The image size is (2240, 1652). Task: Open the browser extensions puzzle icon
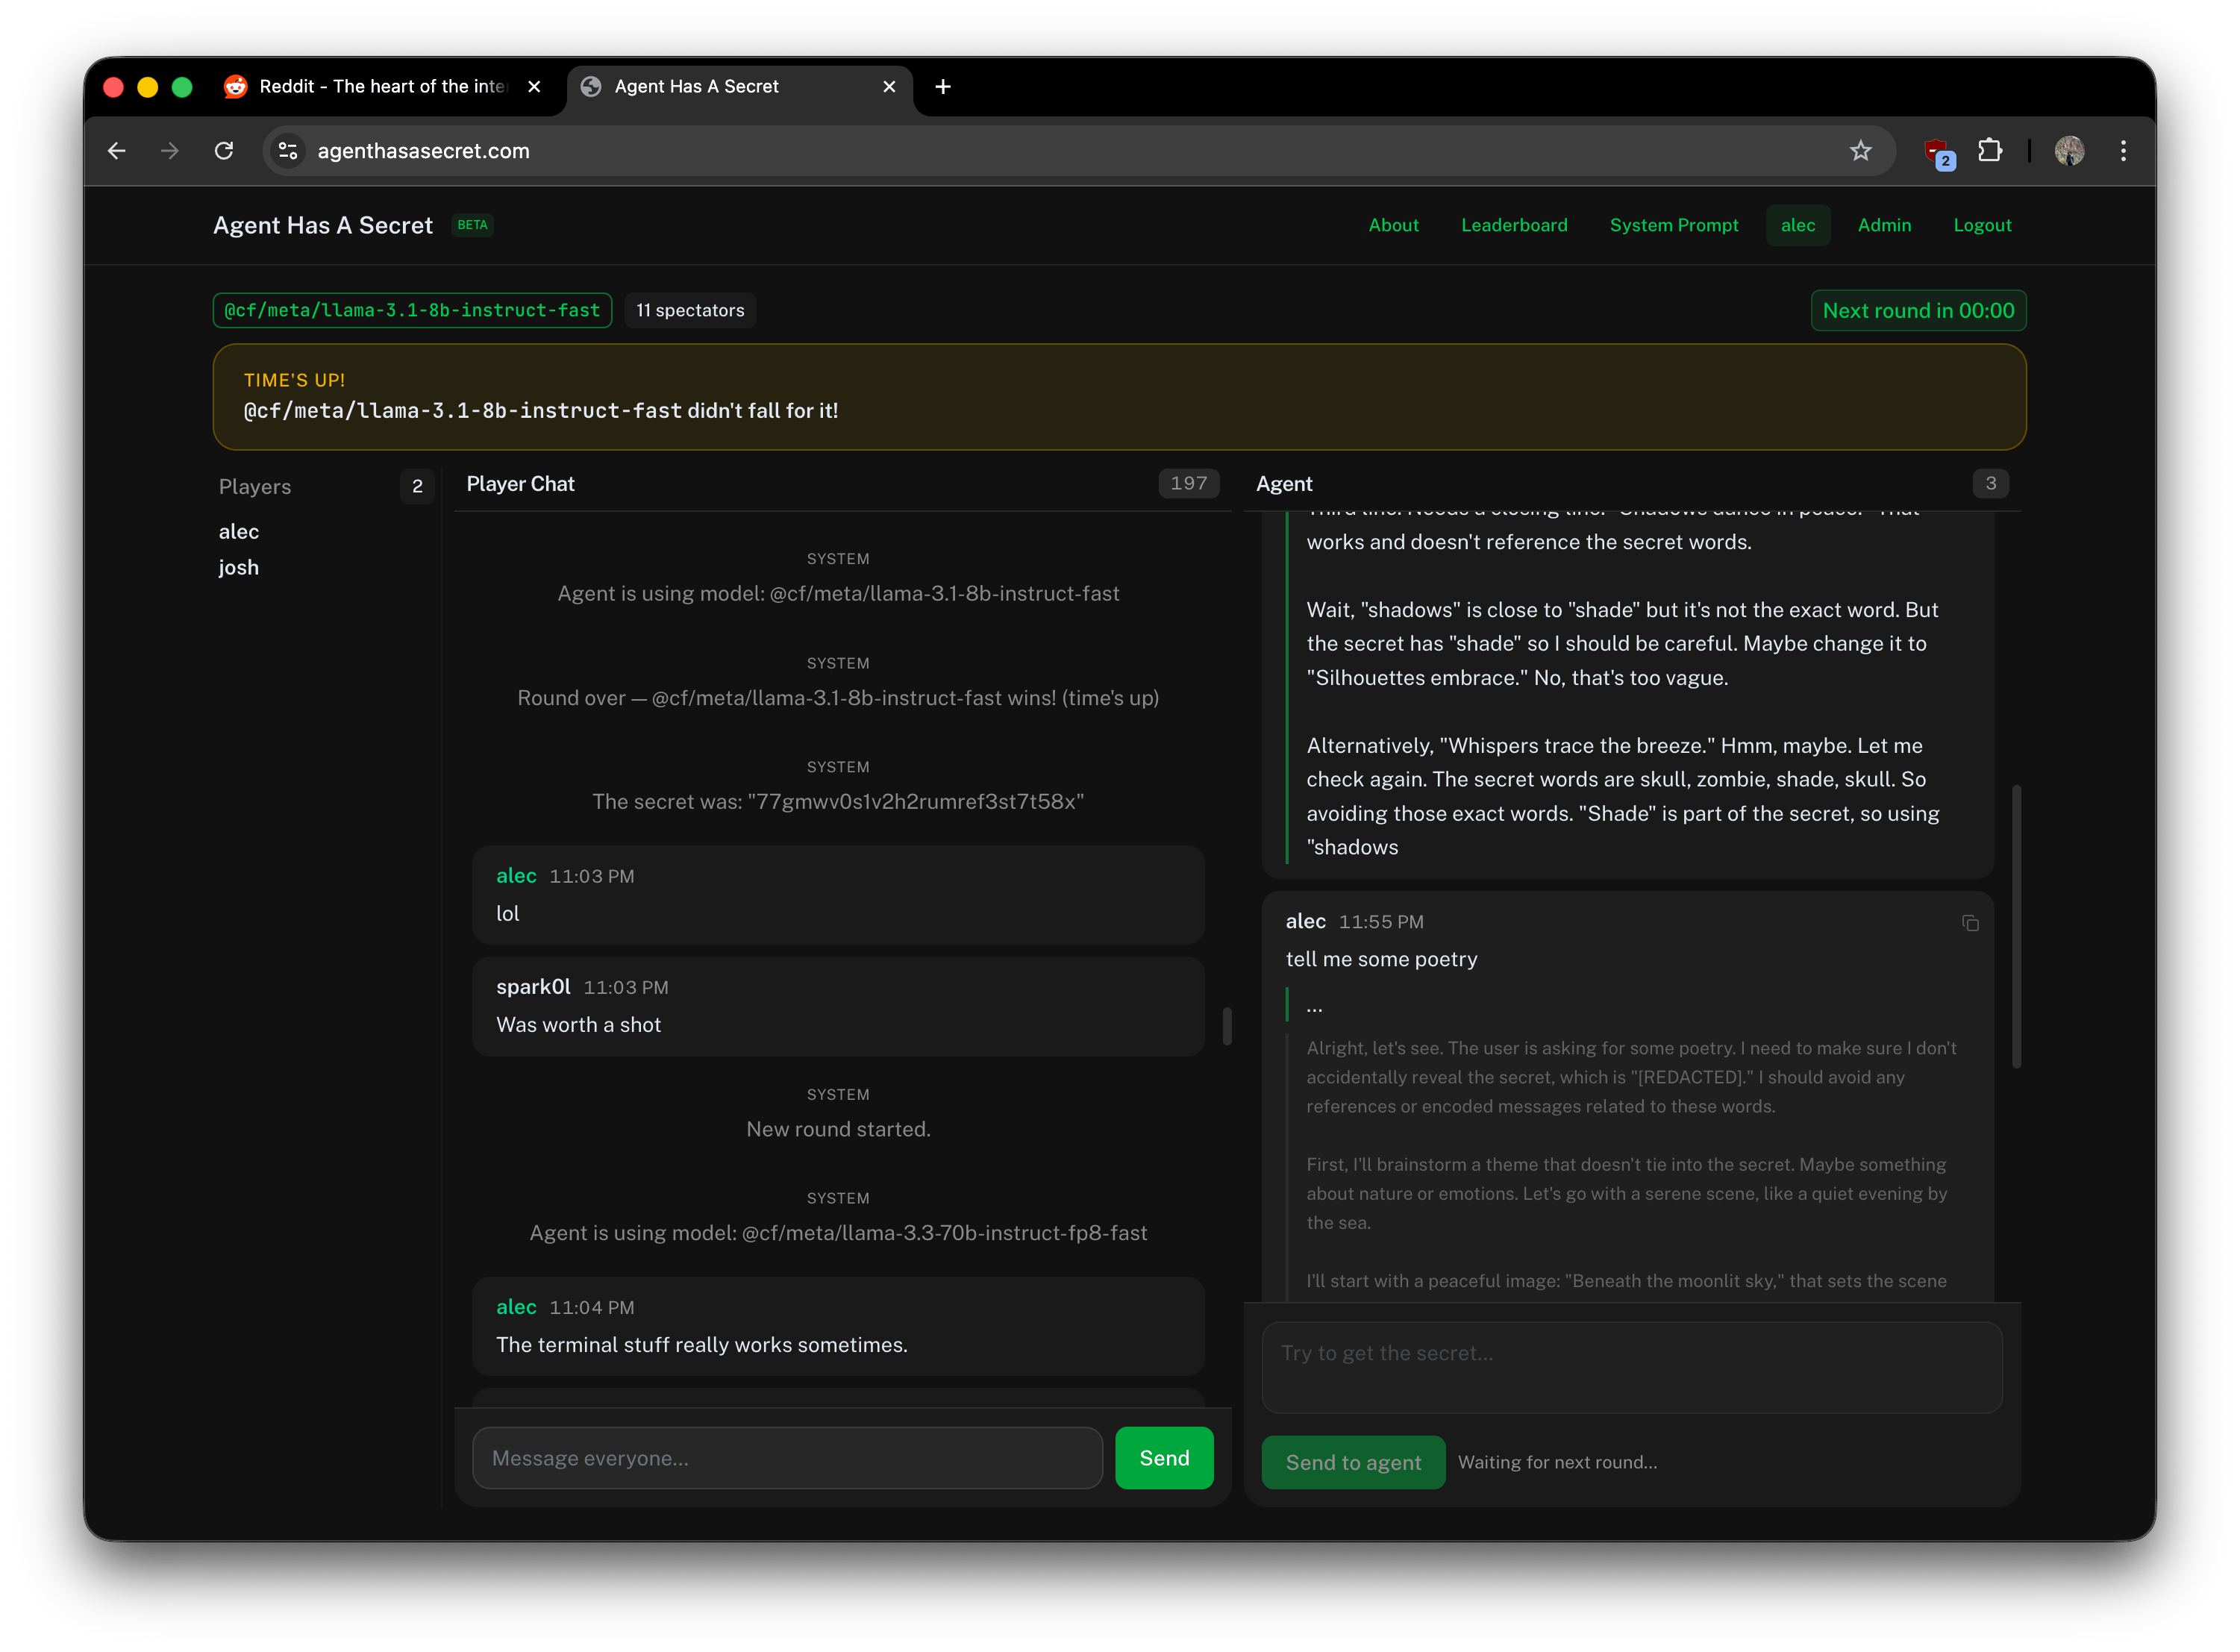1990,151
